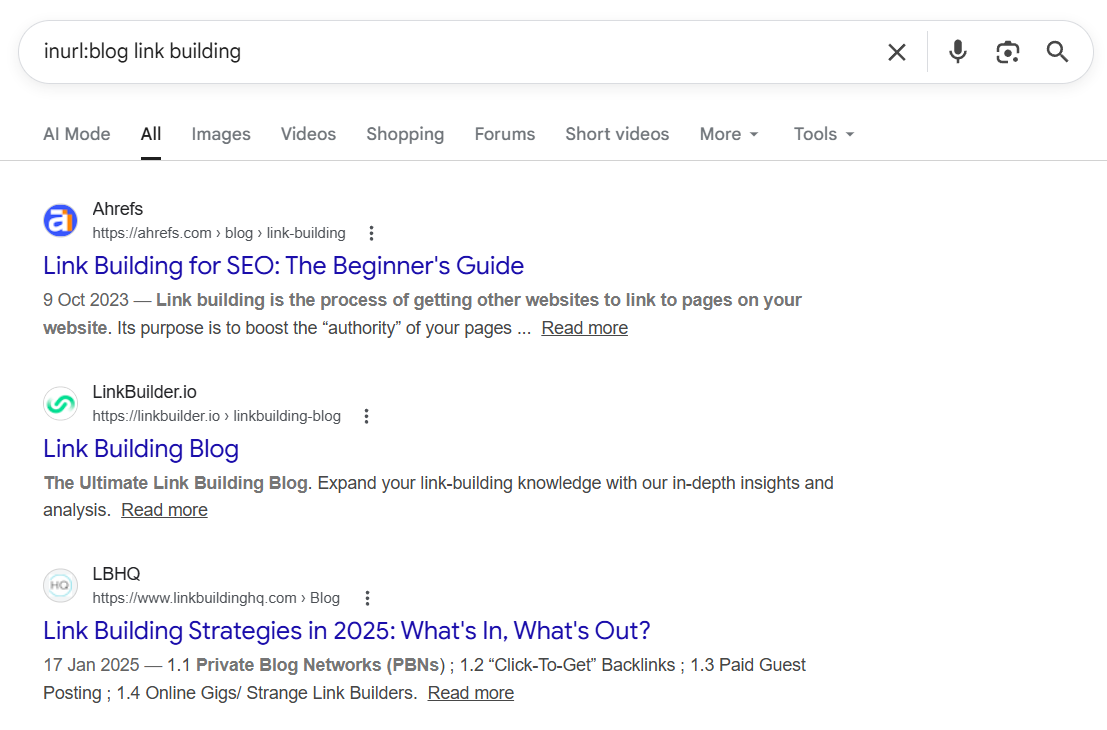
Task: Click Read more on the LinkBuilder.io snippet
Action: click(163, 509)
